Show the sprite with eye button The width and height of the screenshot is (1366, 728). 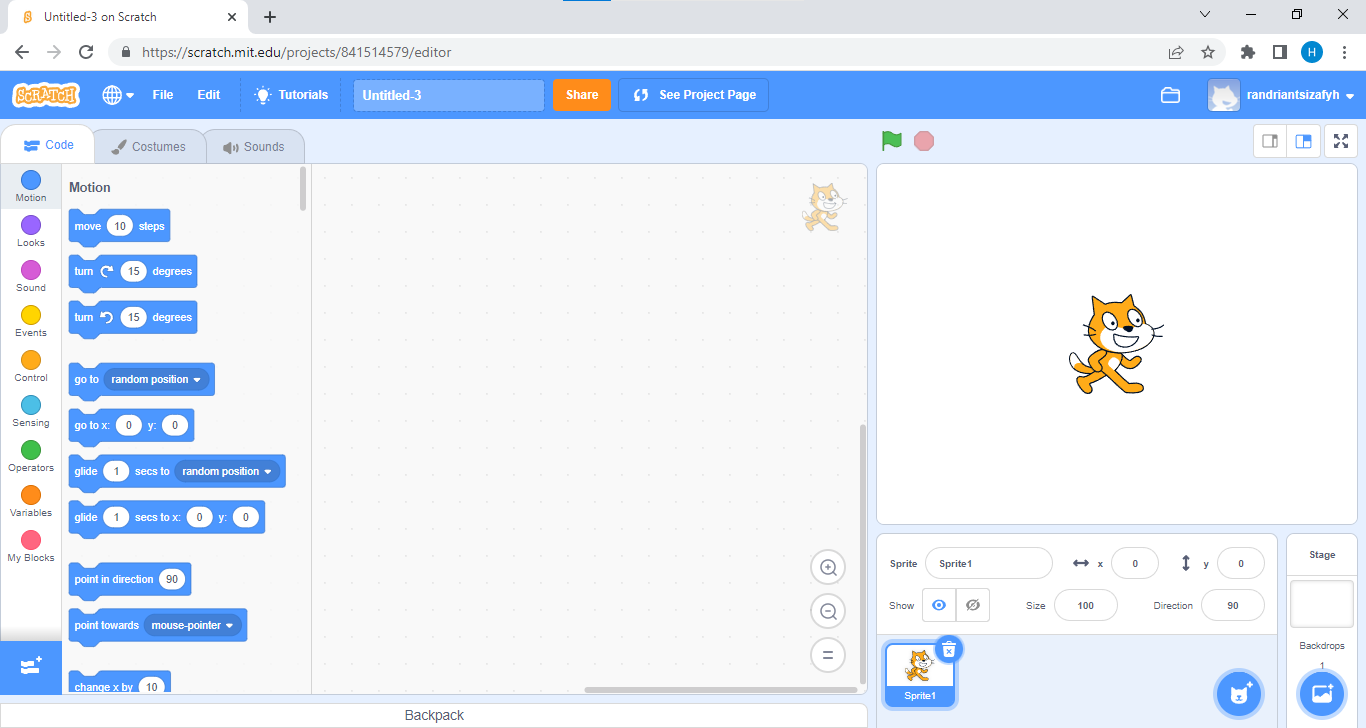point(939,605)
